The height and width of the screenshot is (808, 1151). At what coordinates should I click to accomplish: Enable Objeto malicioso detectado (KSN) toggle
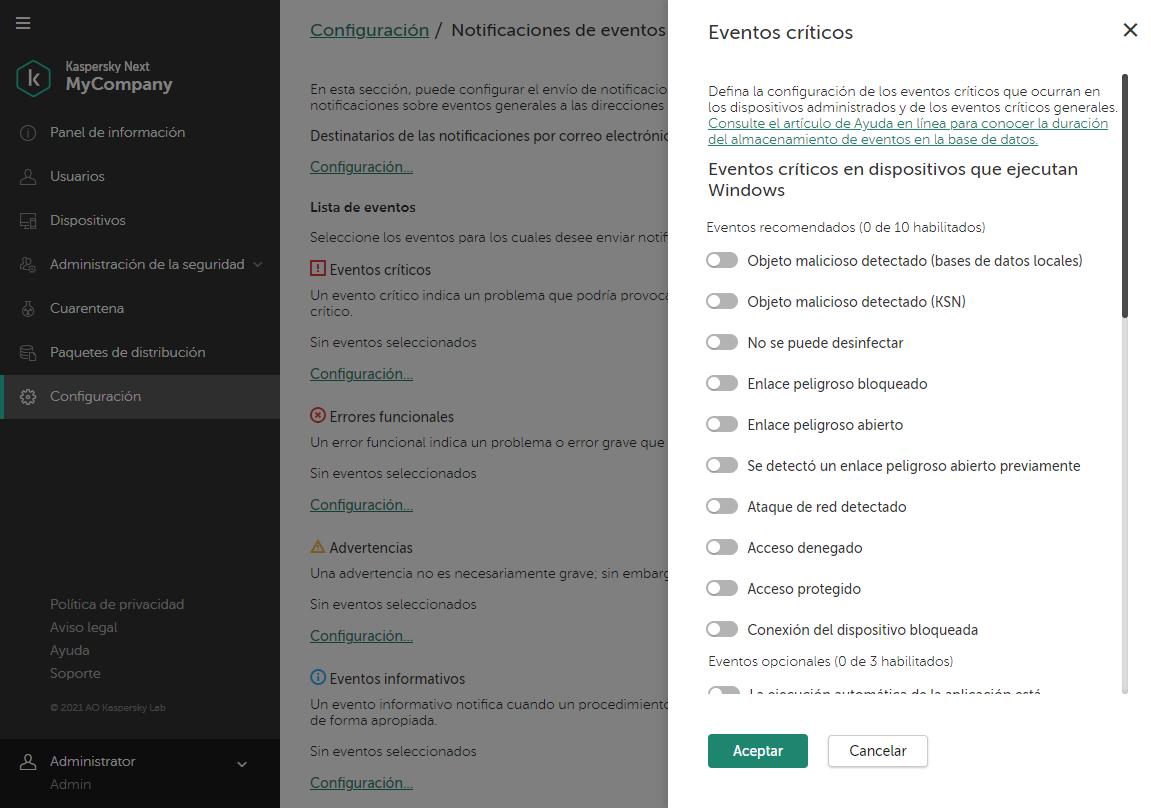point(722,301)
